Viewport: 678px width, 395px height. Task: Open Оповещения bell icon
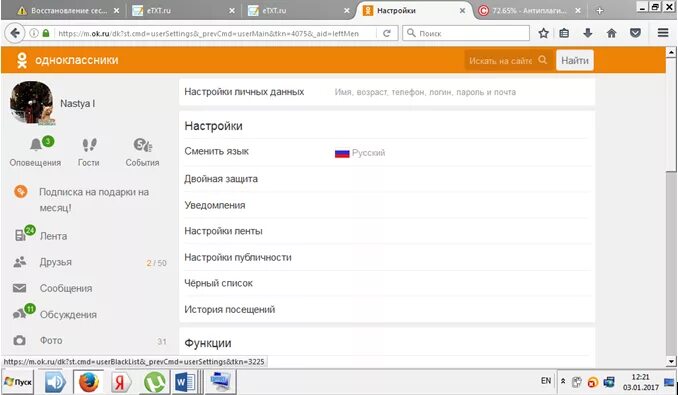tap(36, 145)
